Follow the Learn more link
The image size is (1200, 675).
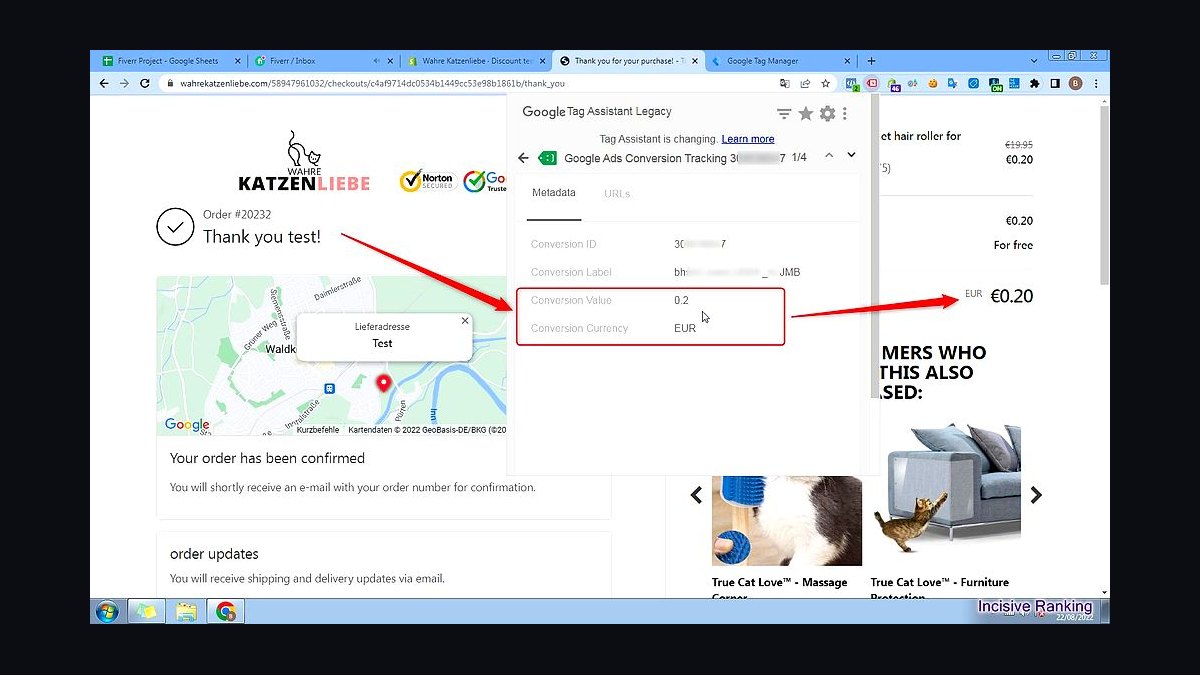748,139
